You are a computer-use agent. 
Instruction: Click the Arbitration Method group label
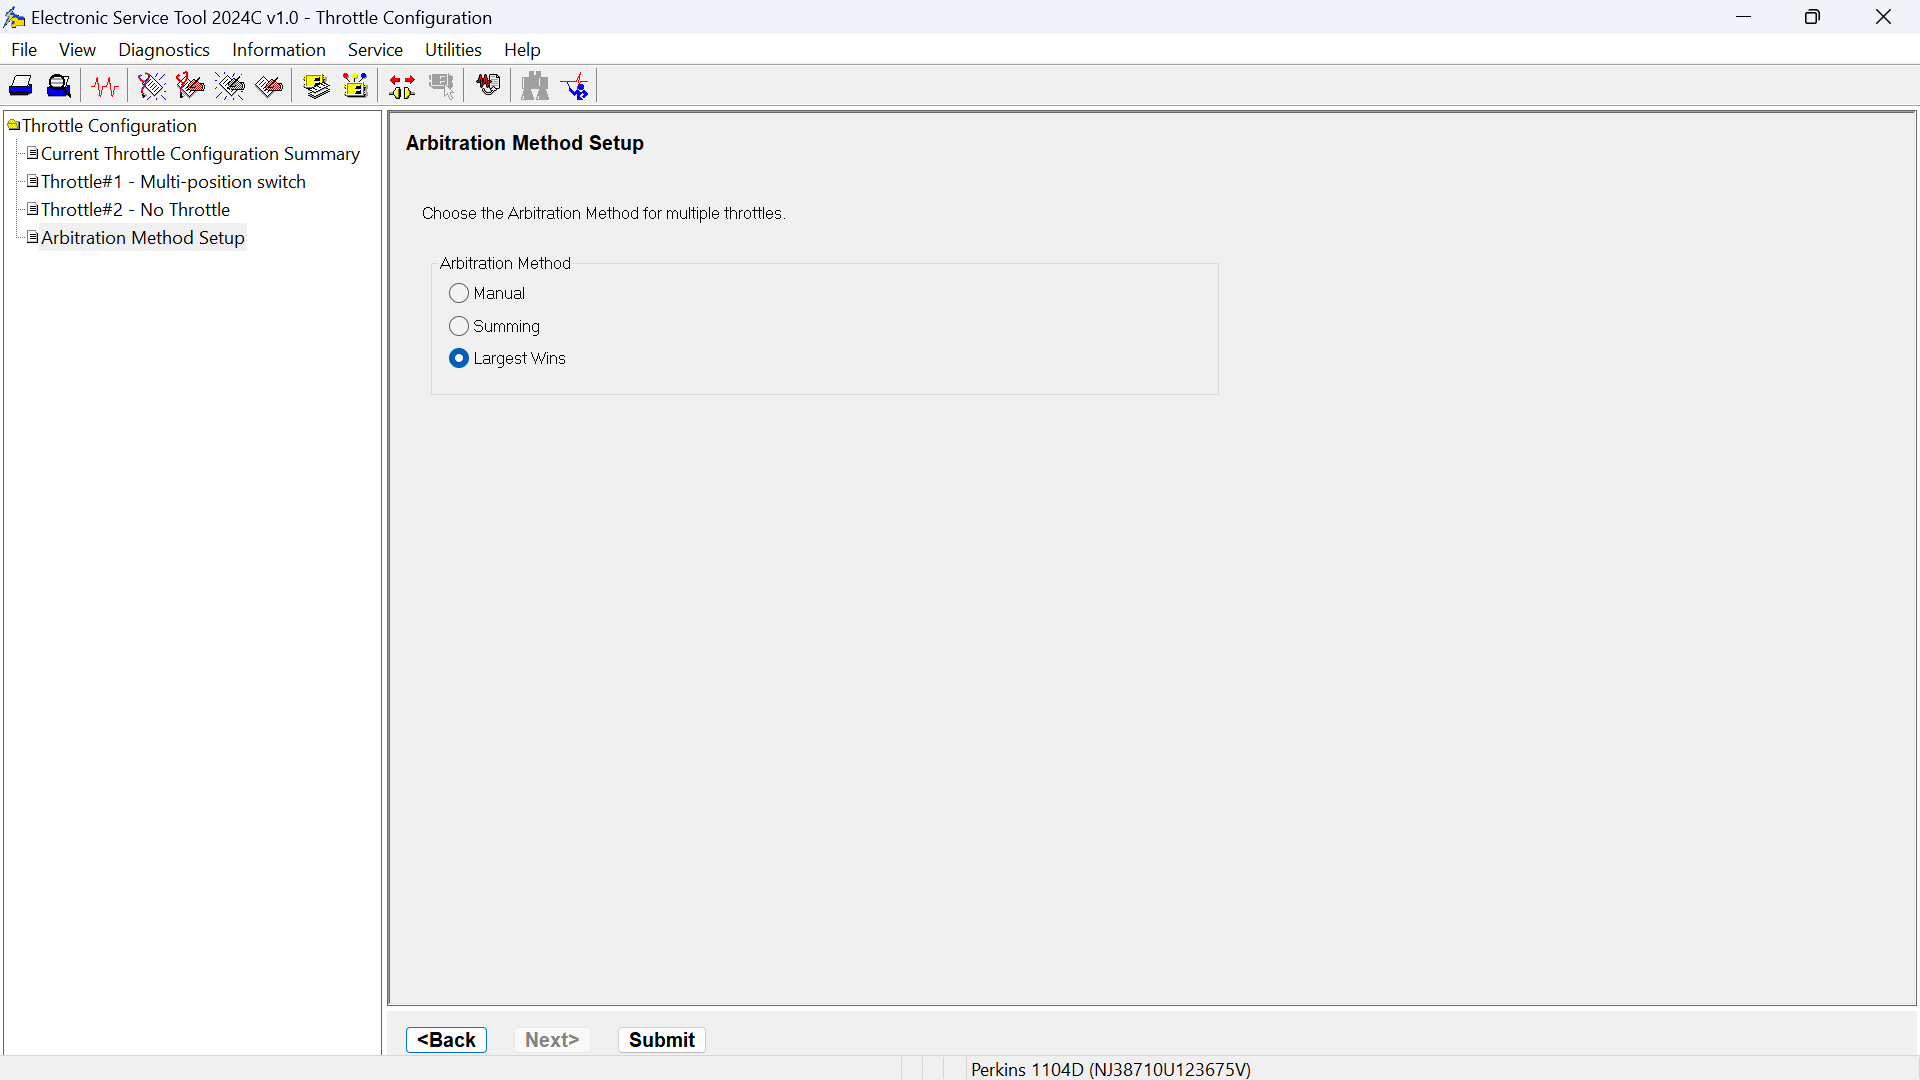tap(505, 263)
